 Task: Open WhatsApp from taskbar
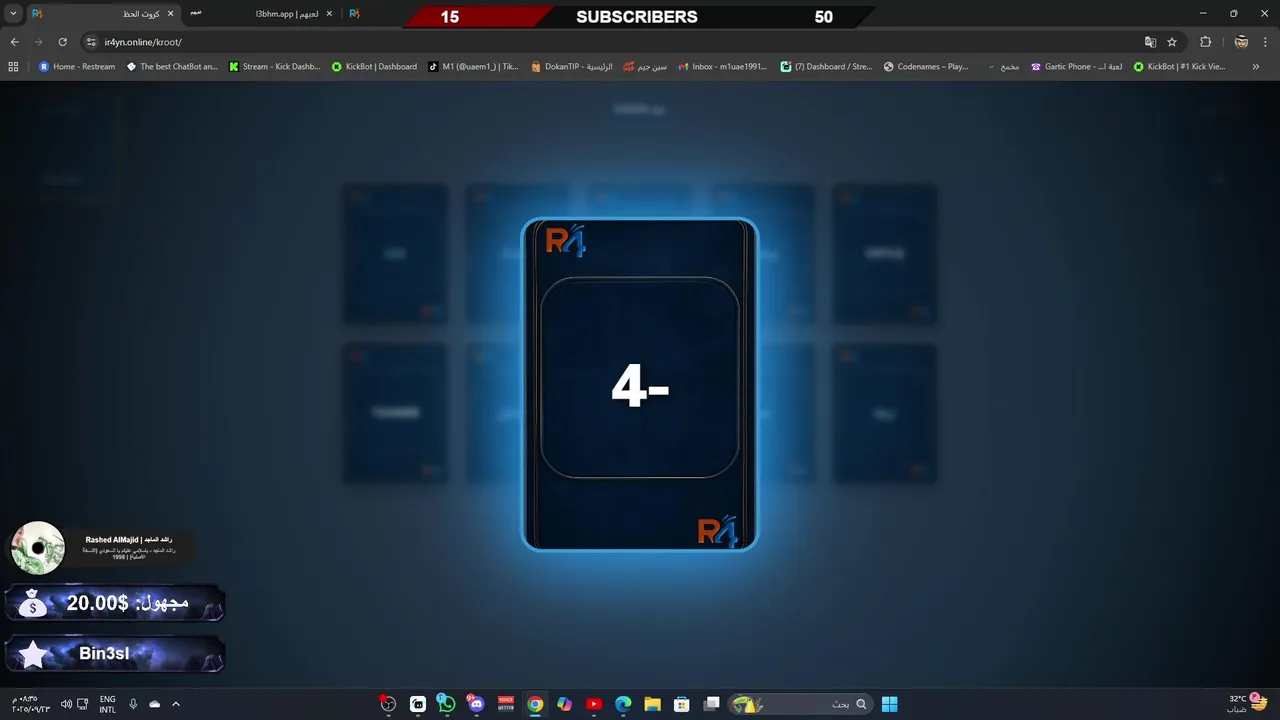(447, 704)
